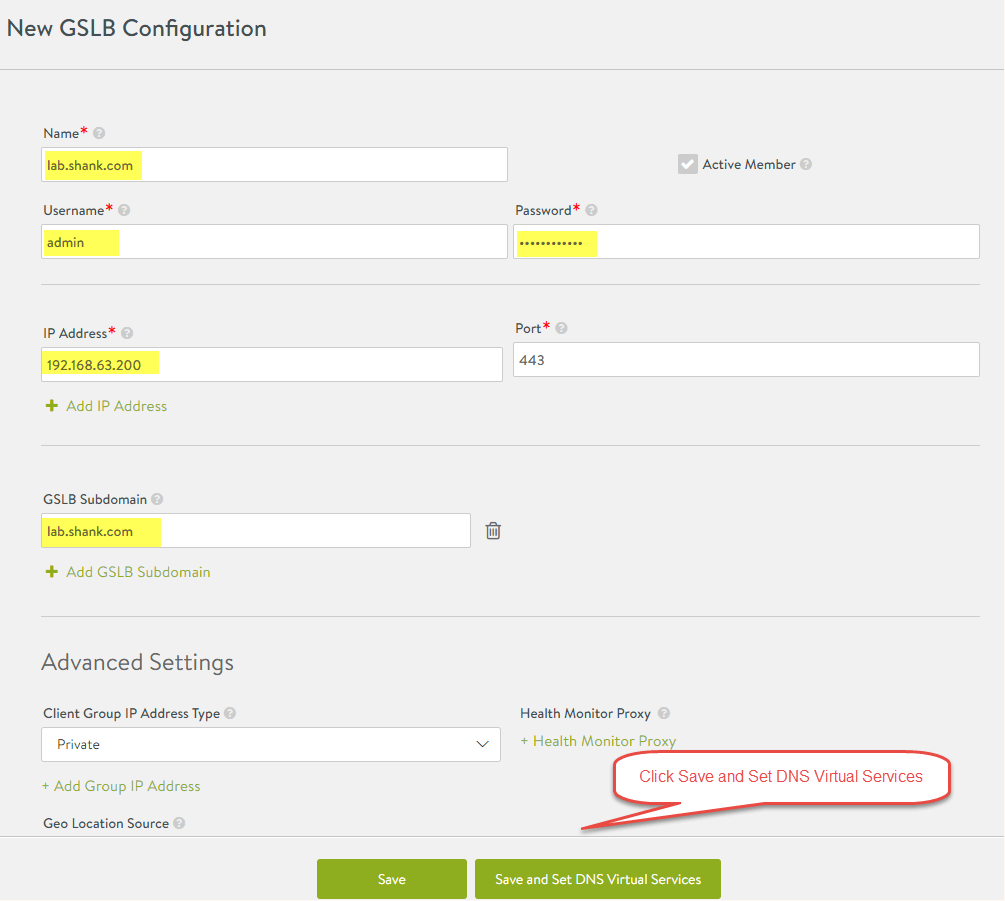Show help tooltip for Password field
This screenshot has width=1005, height=901.
pyautogui.click(x=591, y=210)
